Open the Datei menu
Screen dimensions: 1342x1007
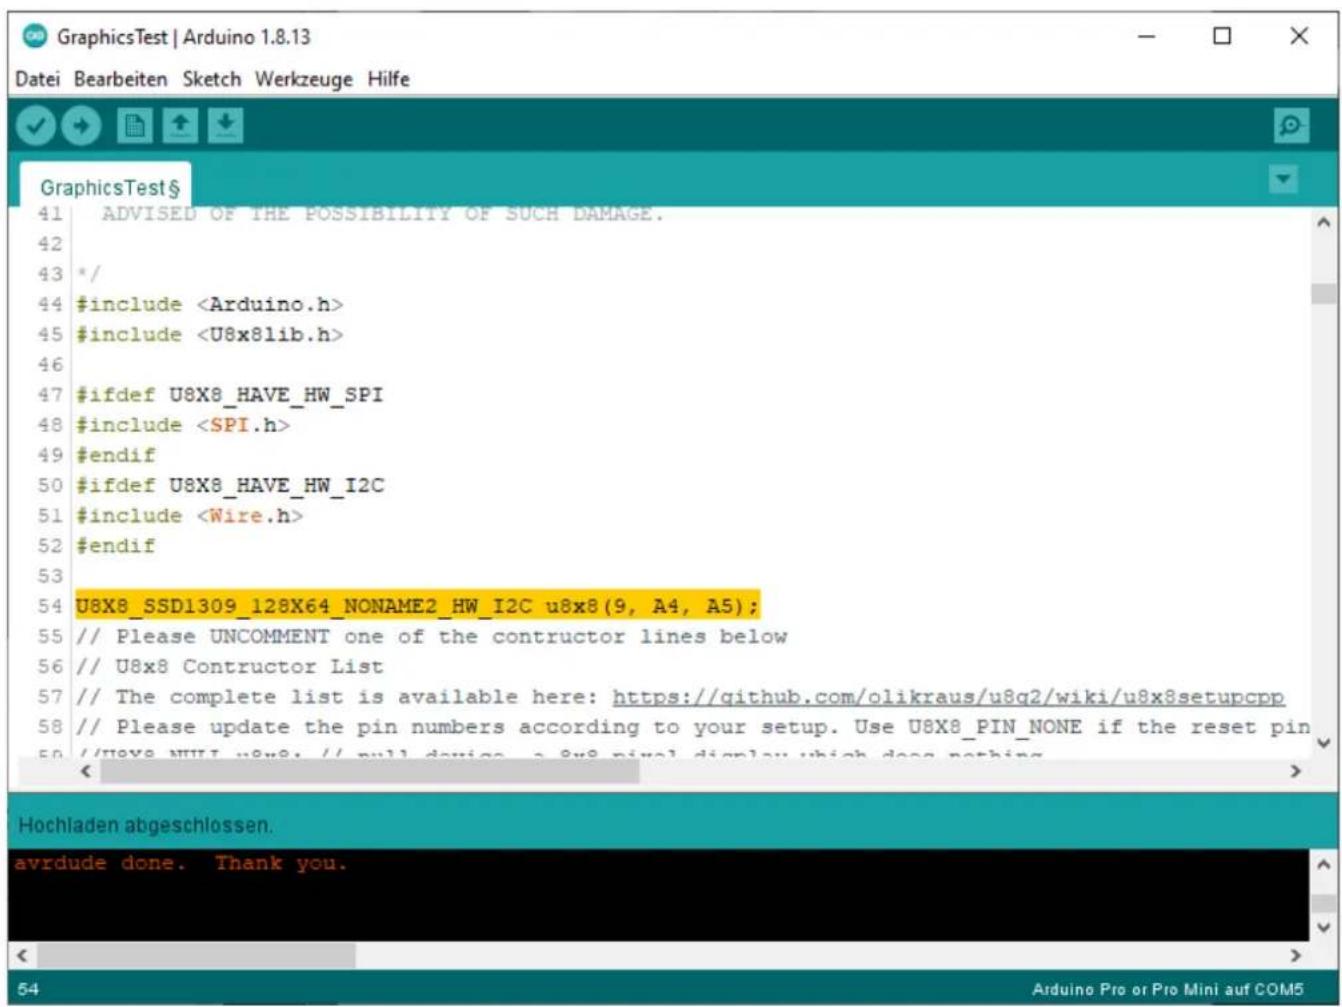(x=38, y=79)
